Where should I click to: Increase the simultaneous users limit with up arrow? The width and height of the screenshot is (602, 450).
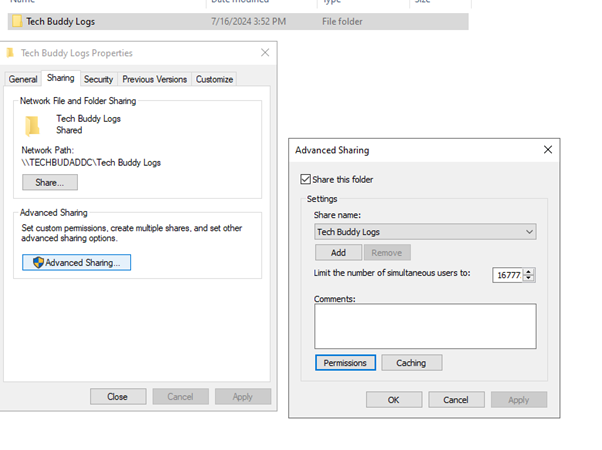pos(529,271)
